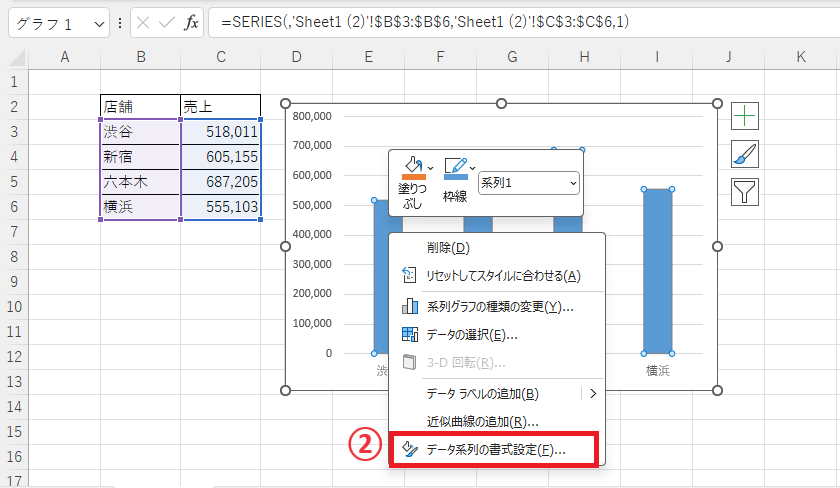This screenshot has height=488, width=840.
Task: Click cell with value 555,103
Action: tap(221, 207)
